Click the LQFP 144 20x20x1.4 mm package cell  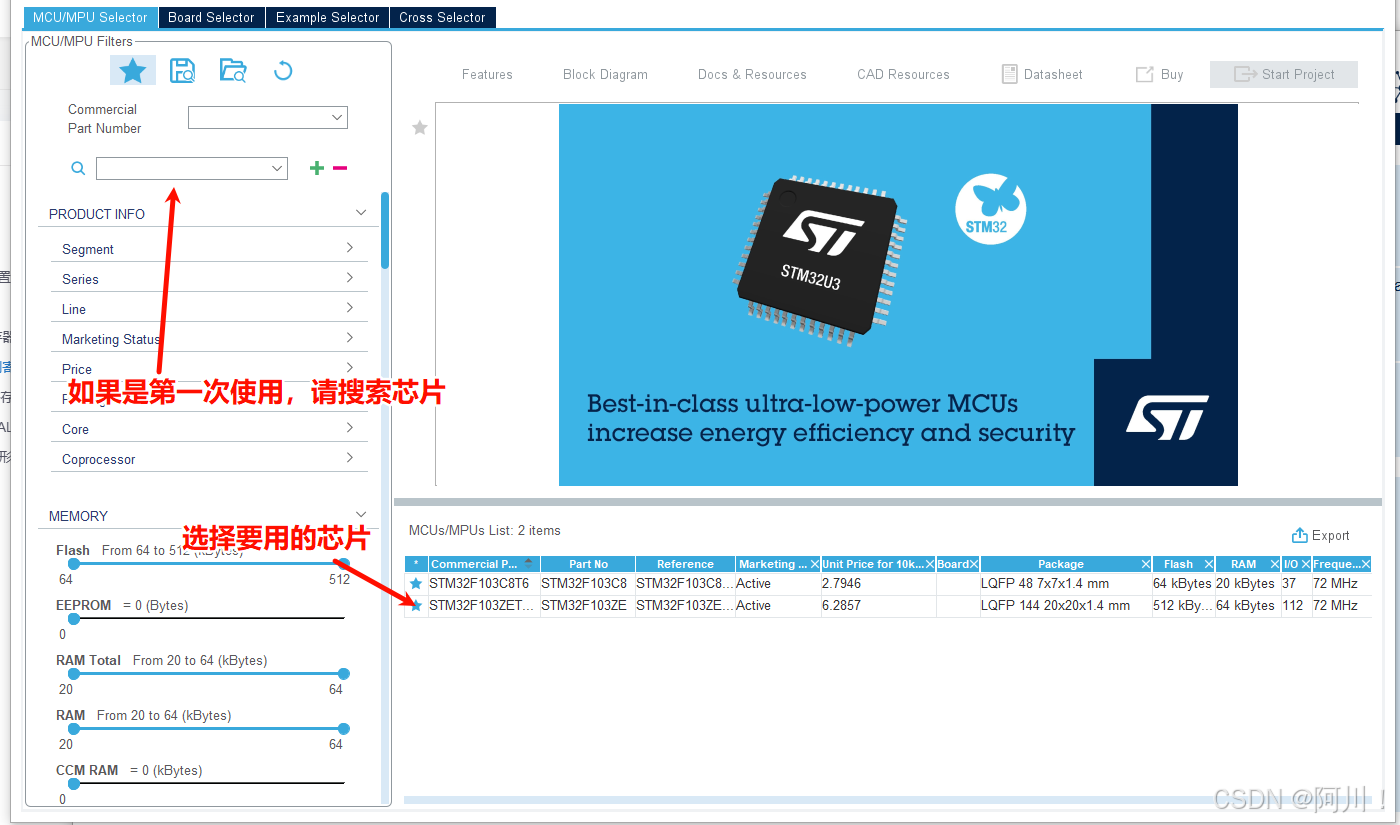[x=1065, y=605]
